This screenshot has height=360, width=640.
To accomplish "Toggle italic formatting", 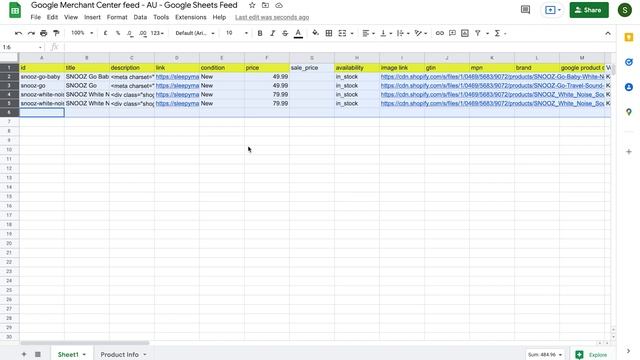I will (x=272, y=33).
